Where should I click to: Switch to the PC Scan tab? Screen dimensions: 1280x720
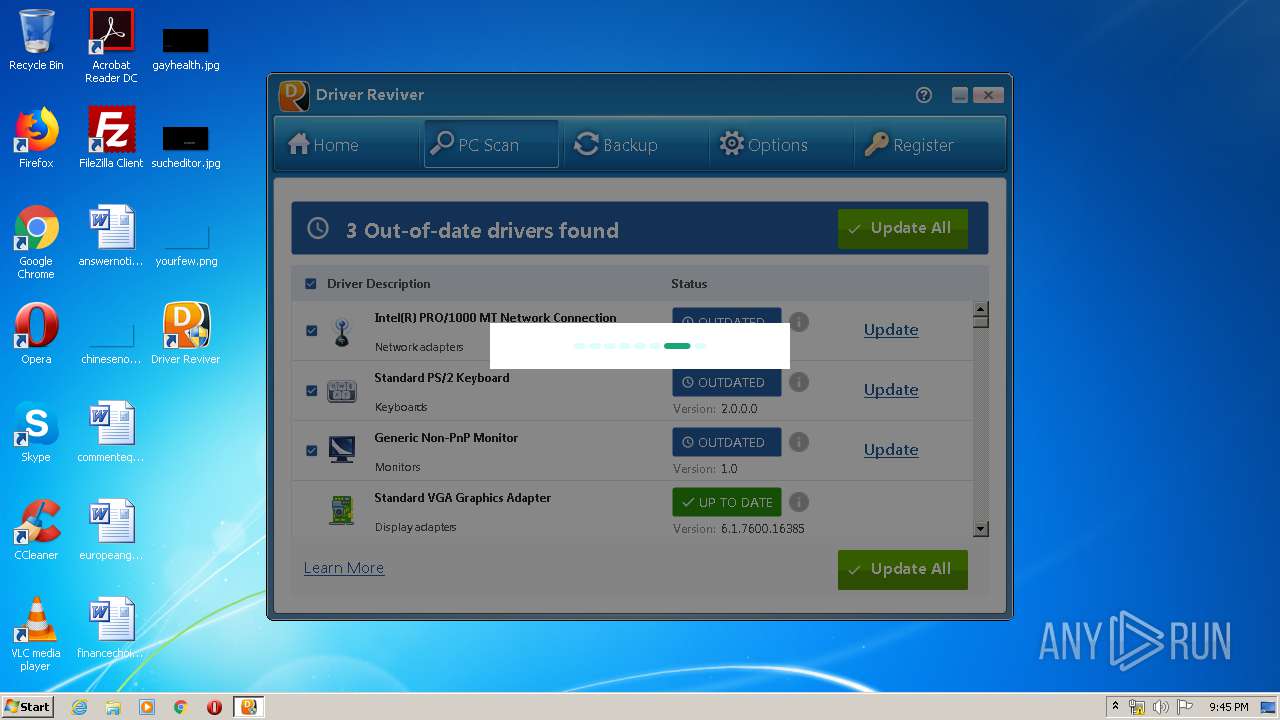pyautogui.click(x=491, y=145)
